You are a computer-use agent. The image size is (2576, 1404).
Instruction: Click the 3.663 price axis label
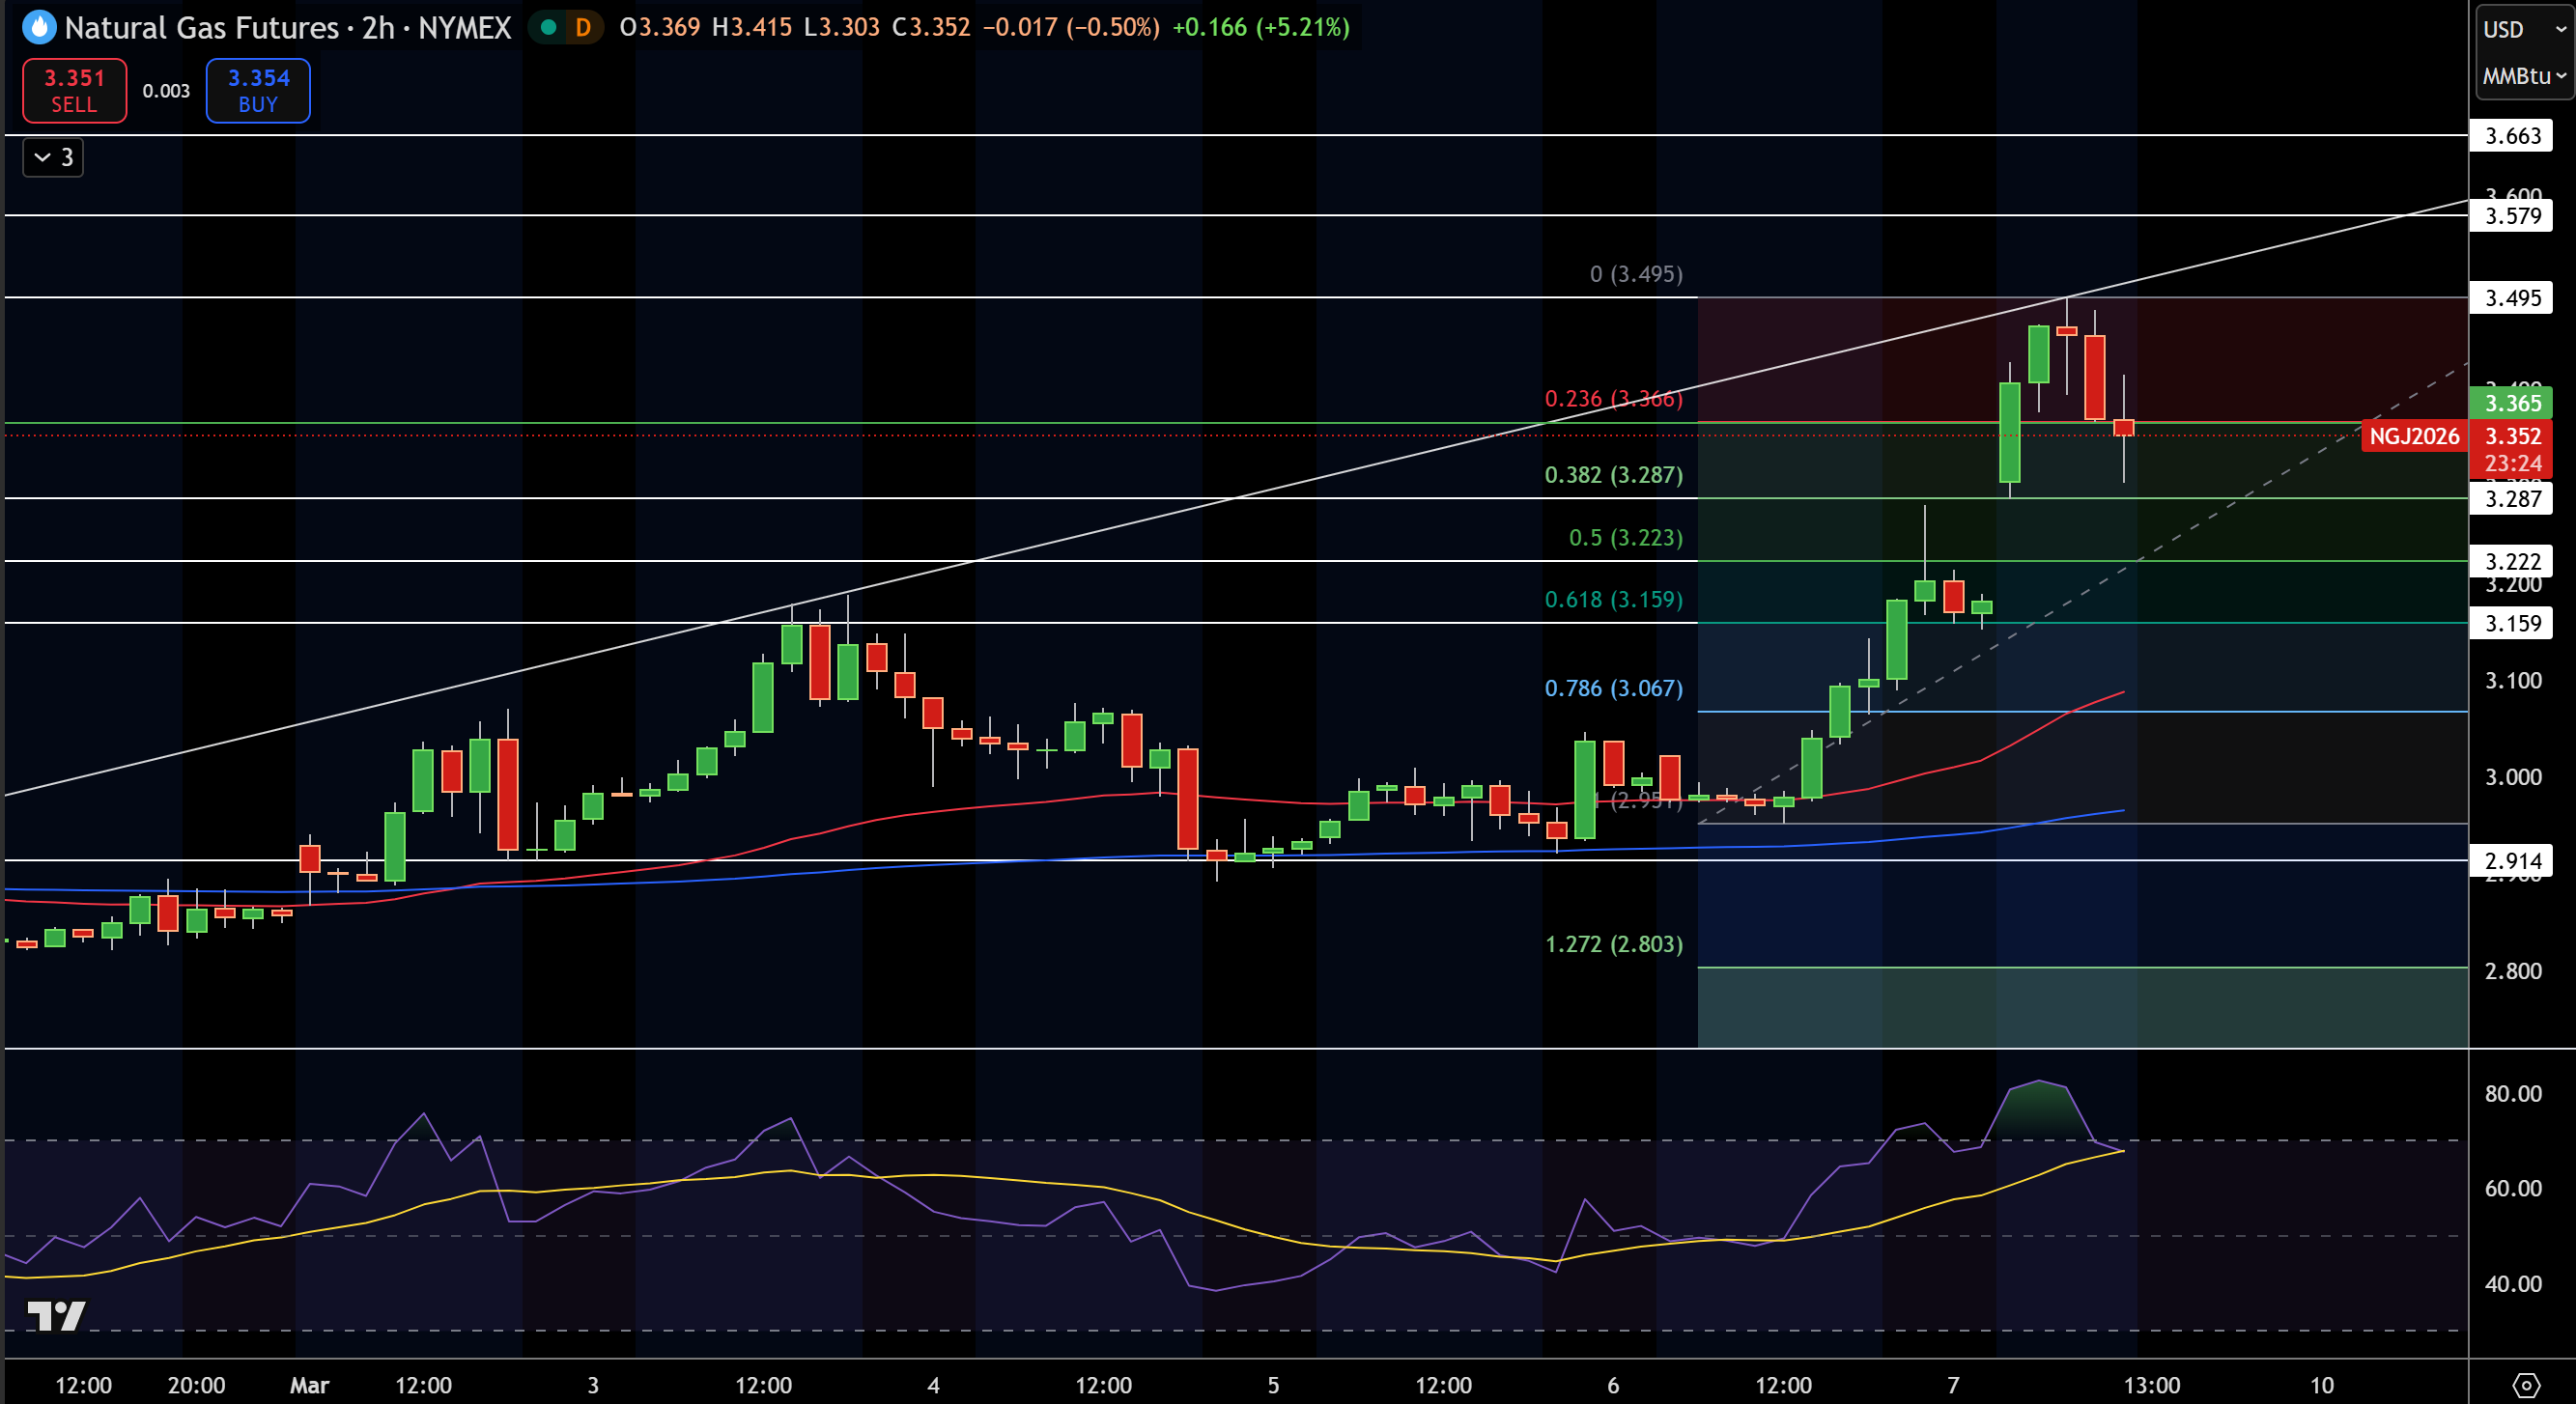tap(2512, 136)
